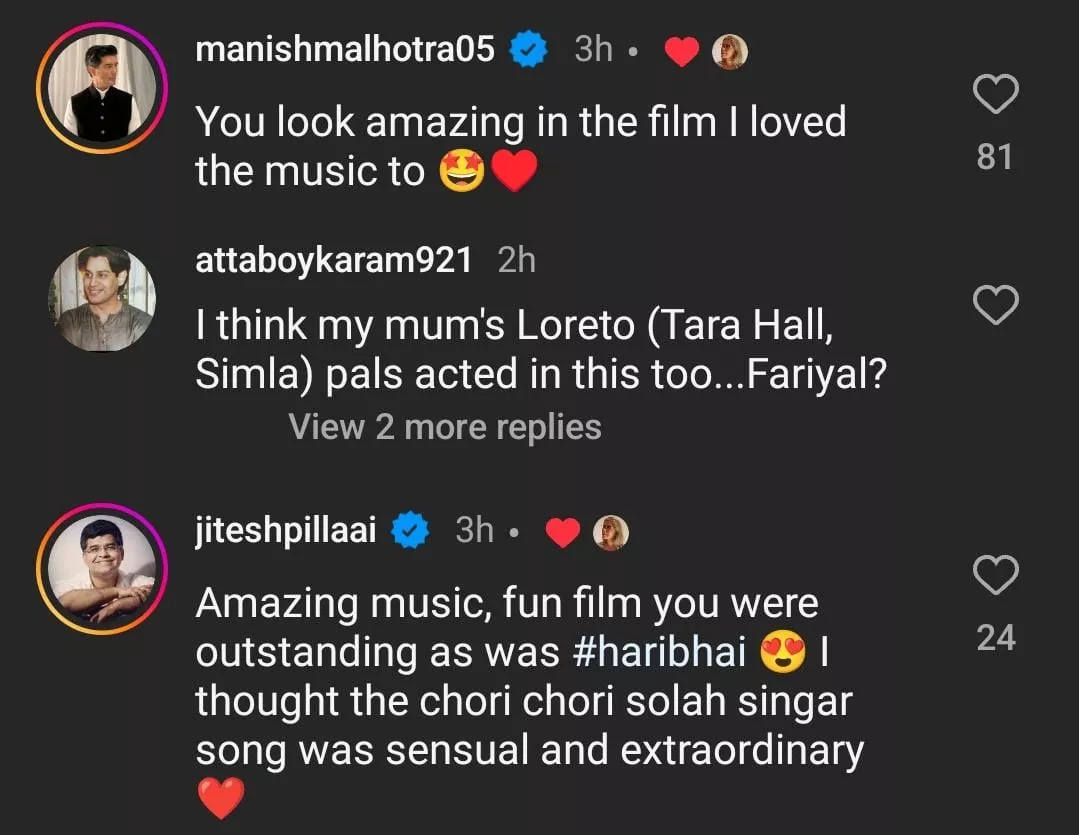
Task: Like jiteshpillaai's comment with heart icon
Action: pos(995,575)
